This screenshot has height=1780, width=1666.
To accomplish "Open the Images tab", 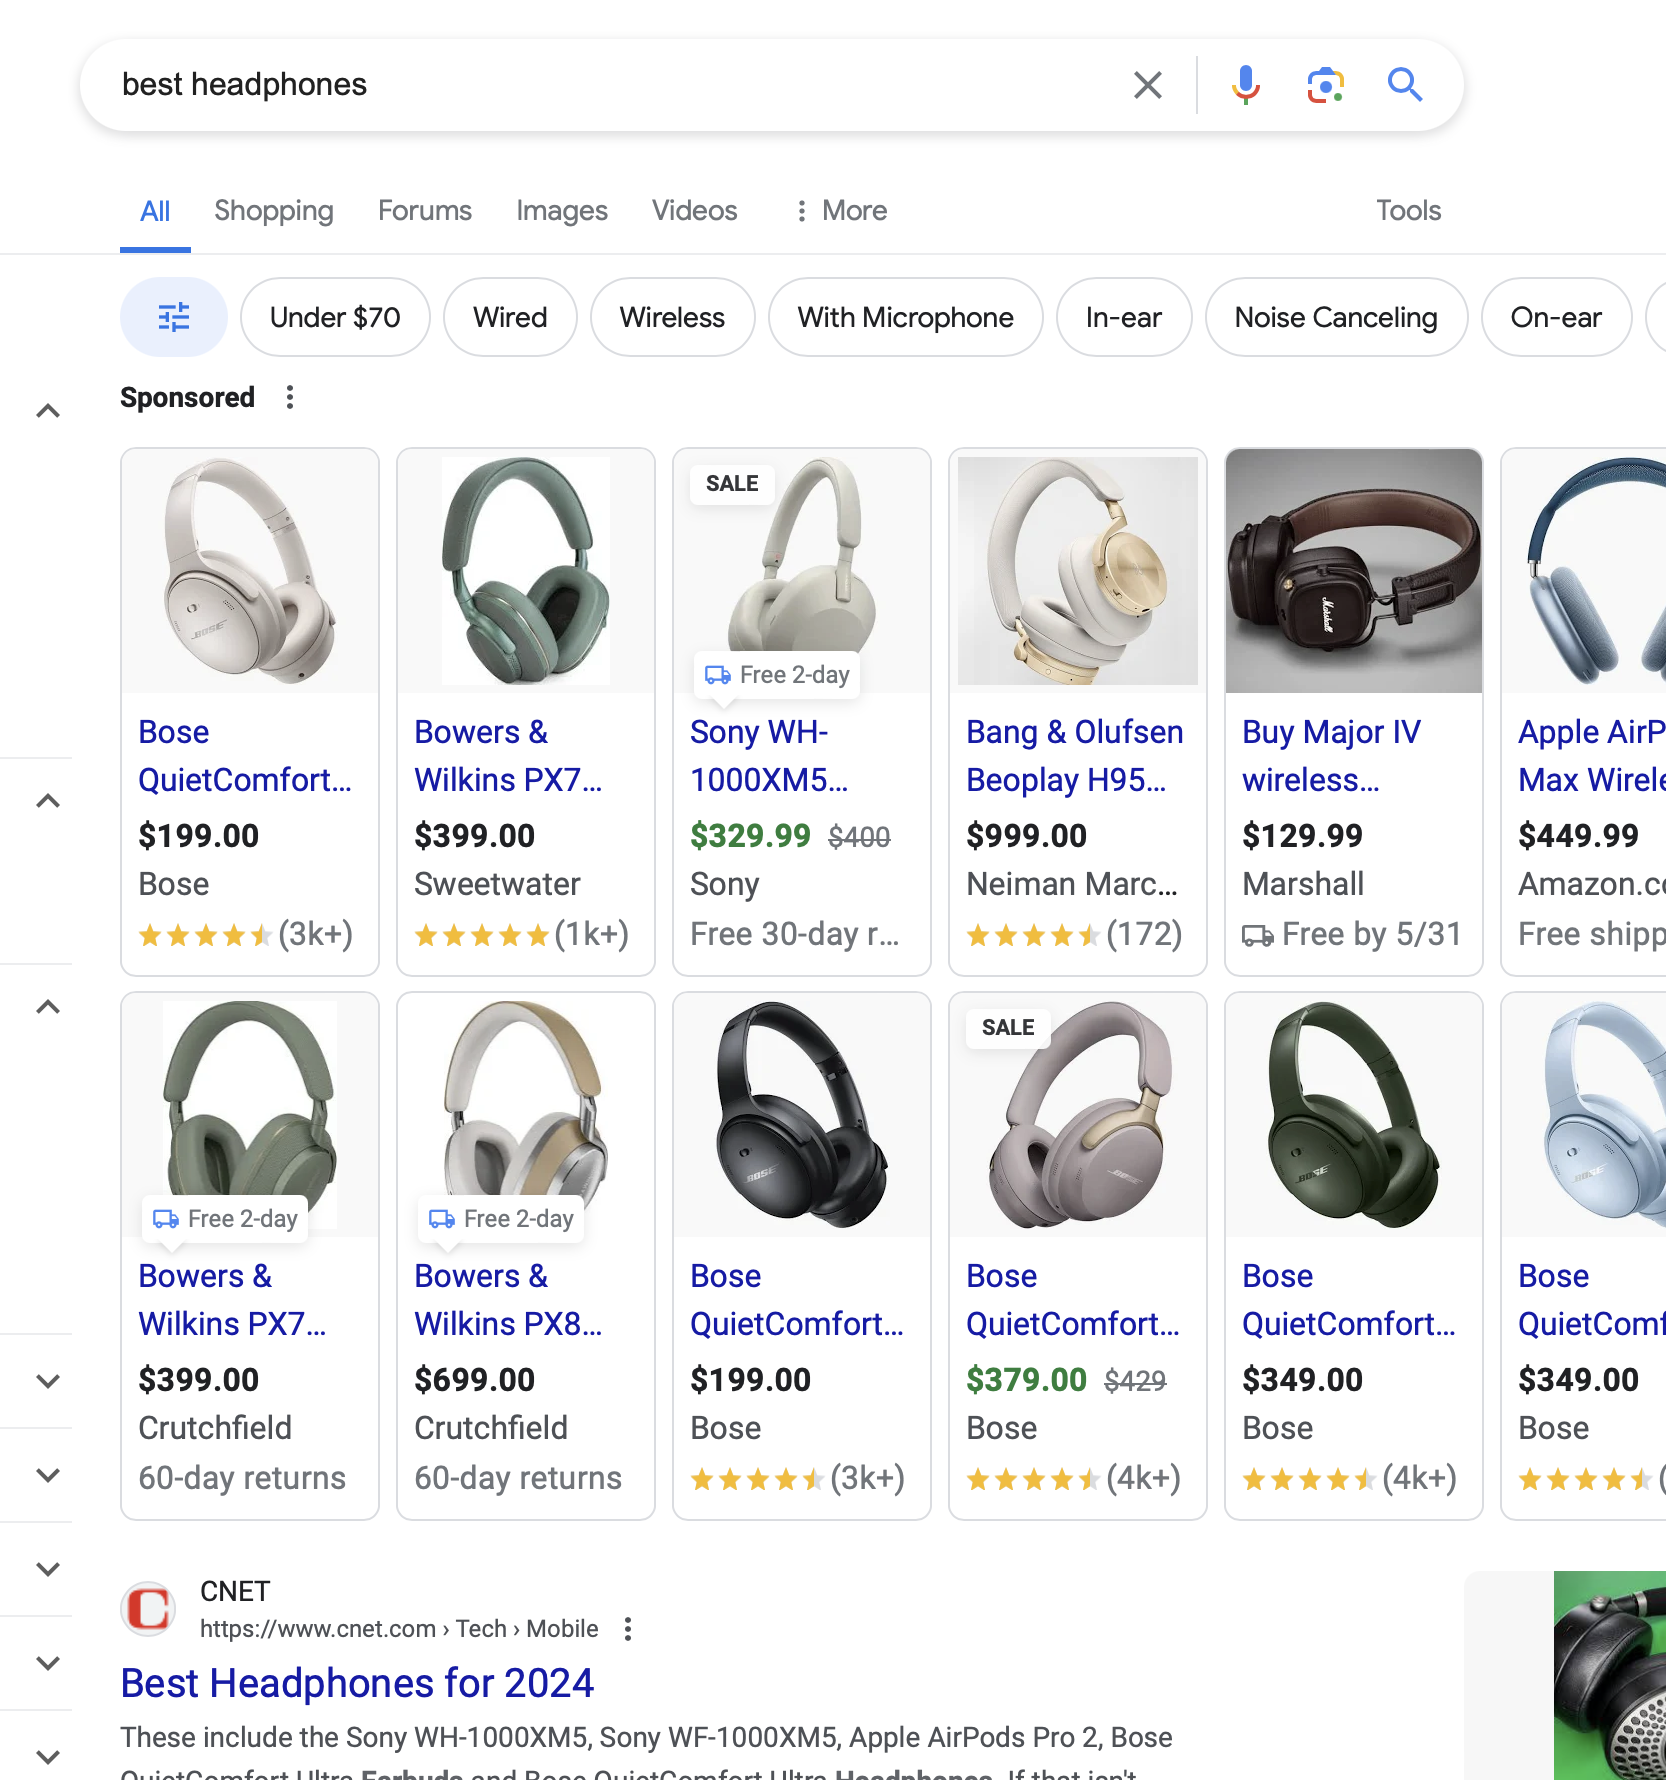I will click(561, 210).
